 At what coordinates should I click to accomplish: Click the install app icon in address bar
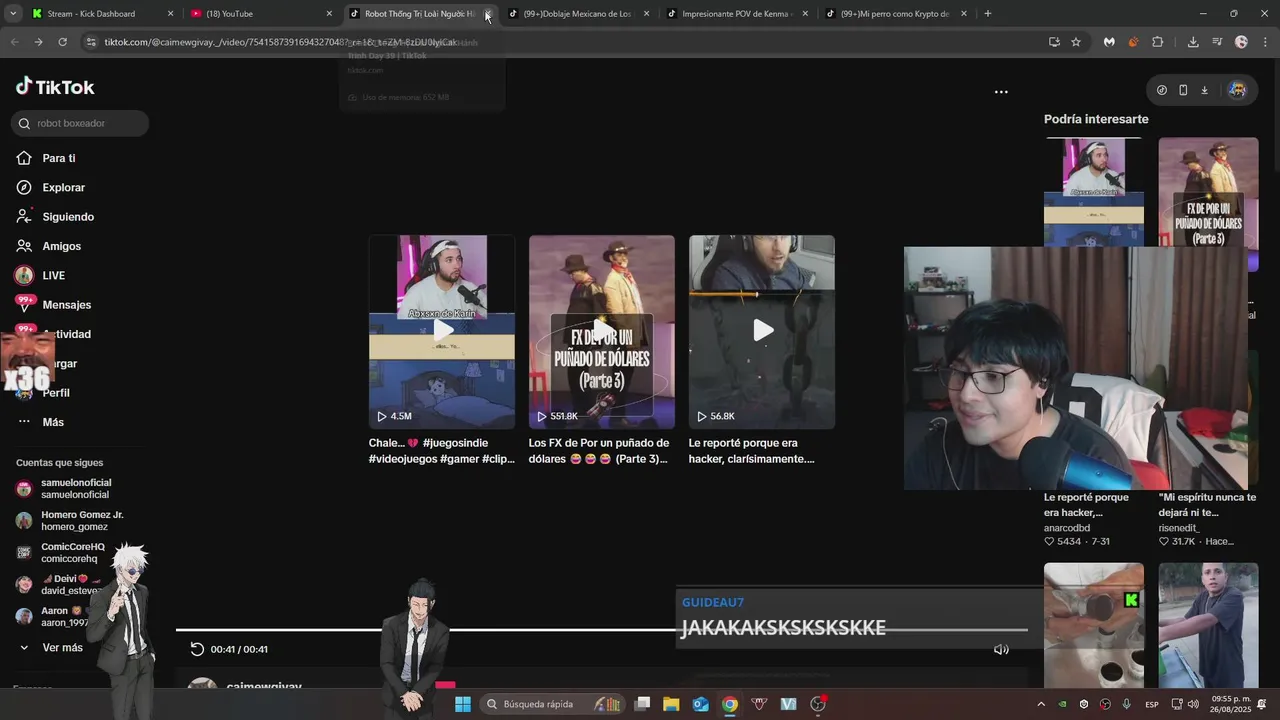coord(1054,42)
